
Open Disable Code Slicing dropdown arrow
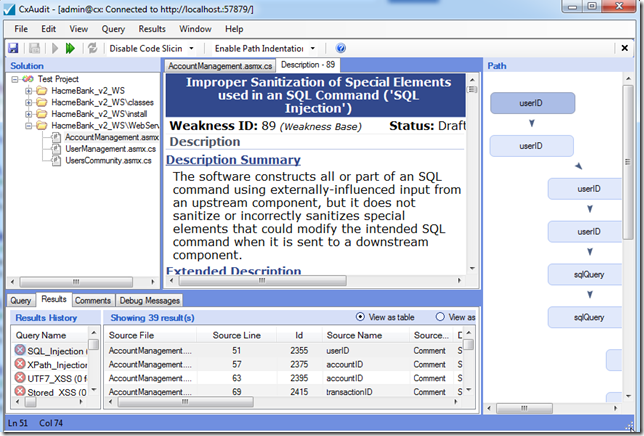(x=191, y=48)
